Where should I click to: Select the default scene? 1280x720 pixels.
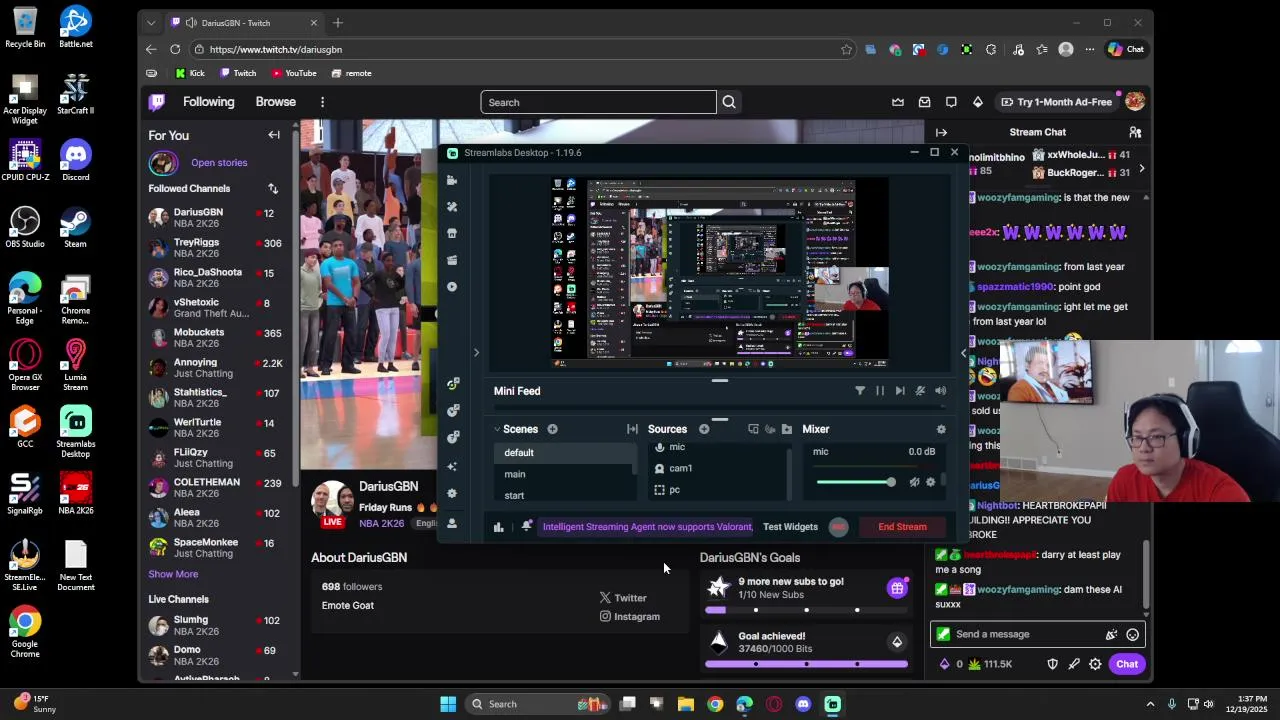pyautogui.click(x=565, y=453)
